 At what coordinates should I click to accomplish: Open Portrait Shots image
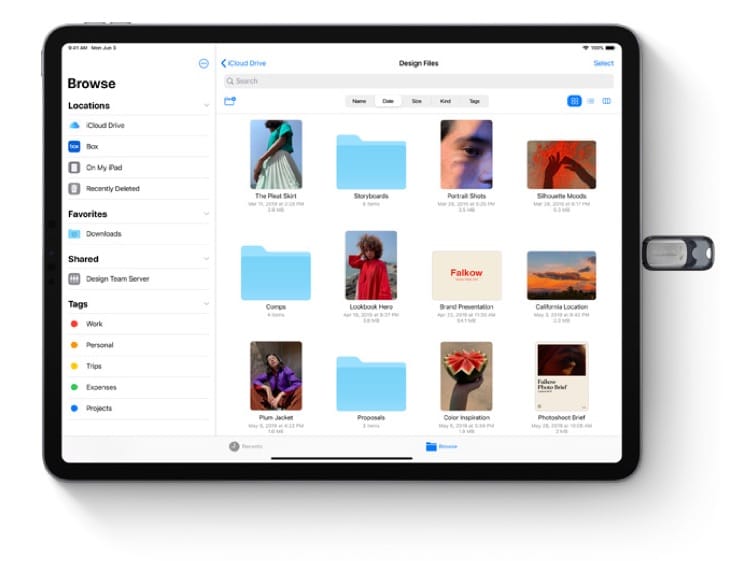tap(466, 155)
